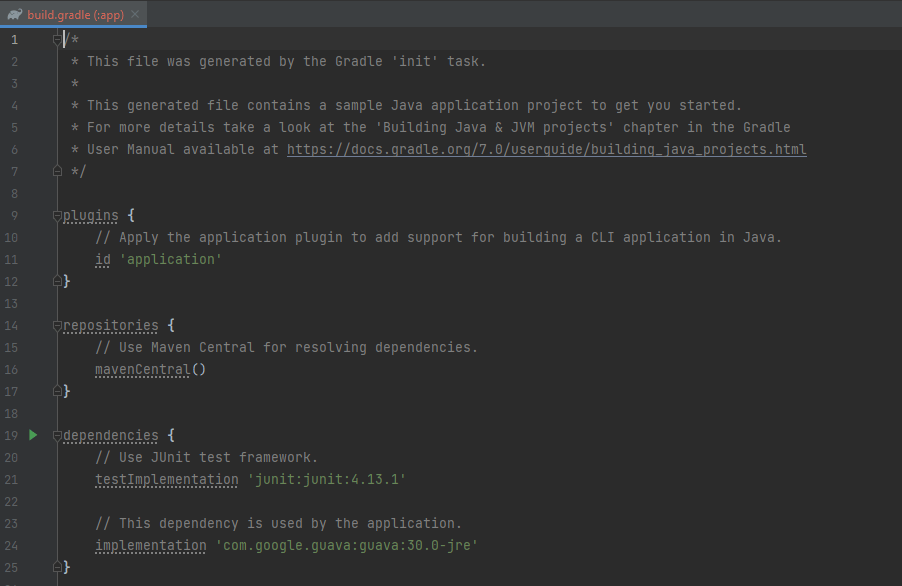Click the Gradle elephant icon in the tab
The image size is (902, 586).
click(x=14, y=15)
